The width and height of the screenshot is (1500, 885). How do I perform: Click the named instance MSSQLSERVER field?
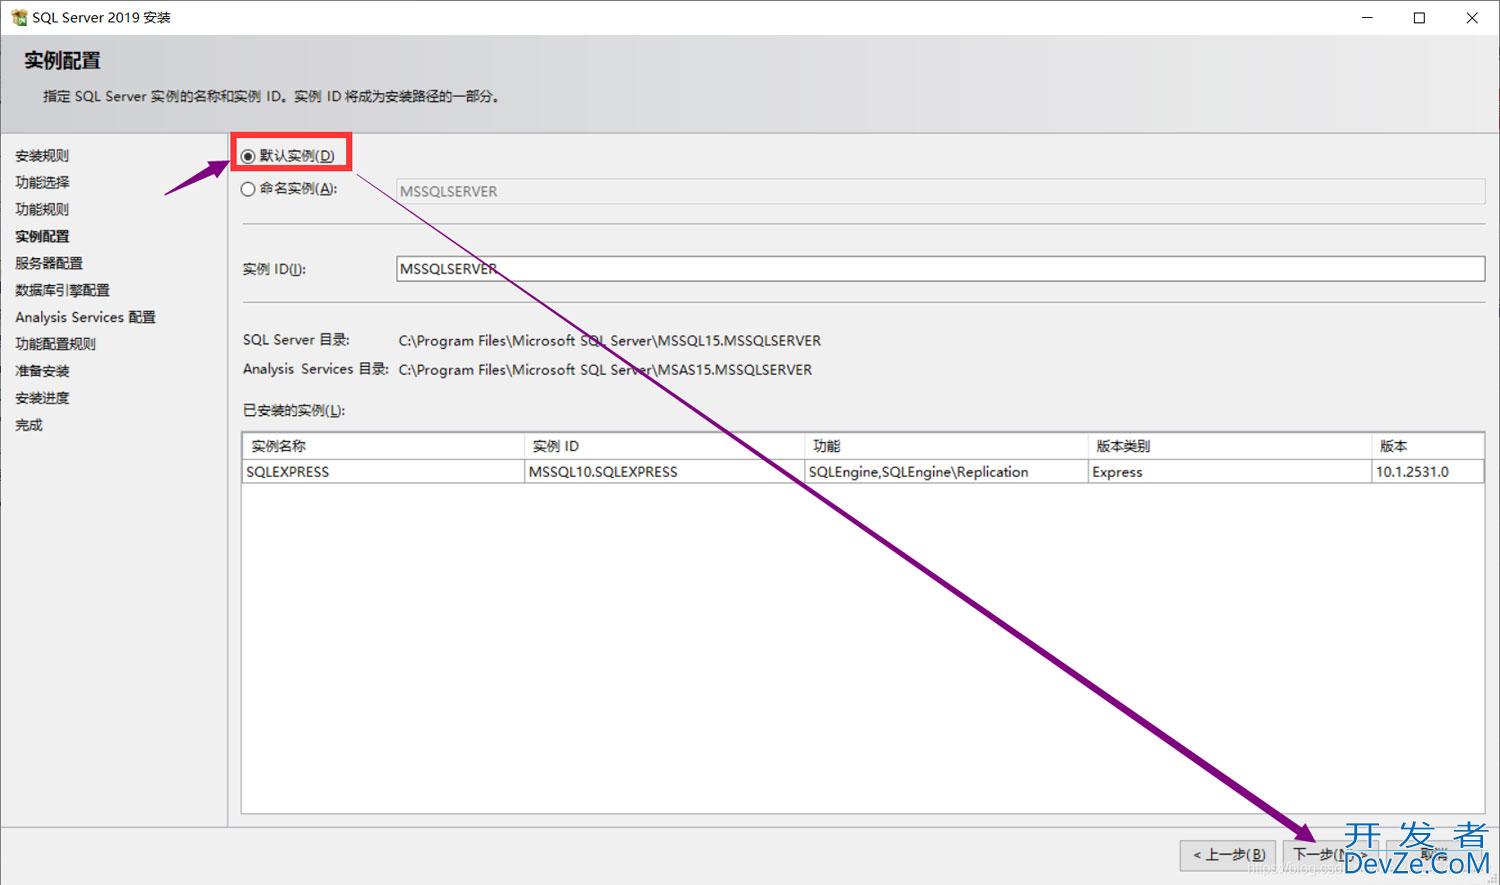pyautogui.click(x=940, y=191)
